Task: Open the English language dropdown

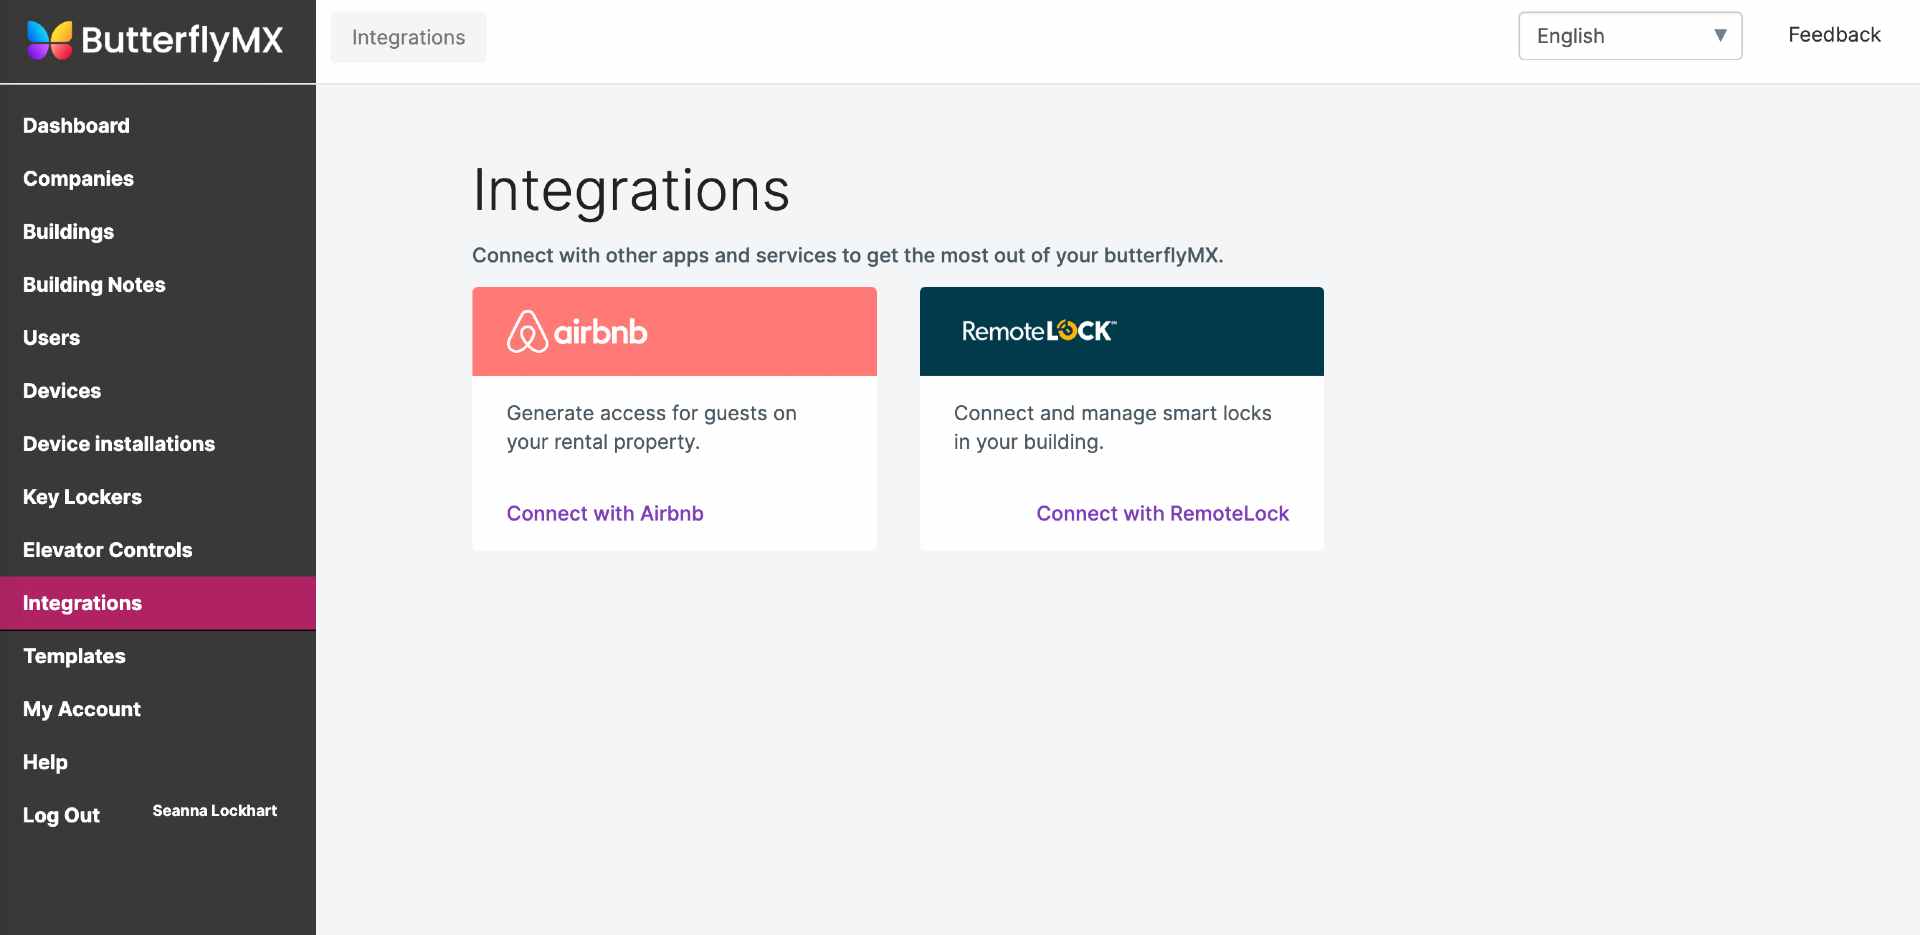Action: [x=1629, y=35]
